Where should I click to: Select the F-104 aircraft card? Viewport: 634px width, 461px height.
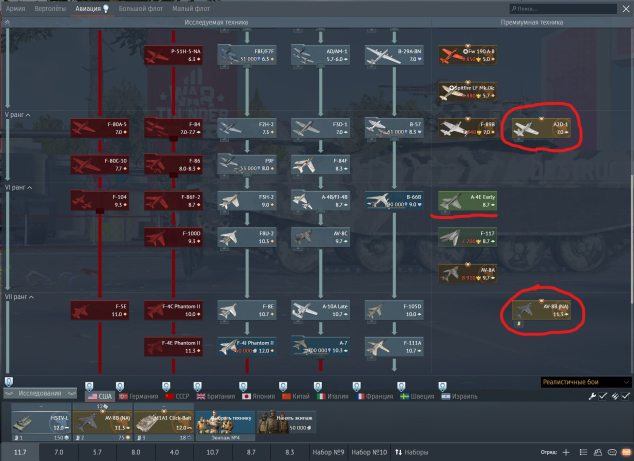tap(101, 200)
